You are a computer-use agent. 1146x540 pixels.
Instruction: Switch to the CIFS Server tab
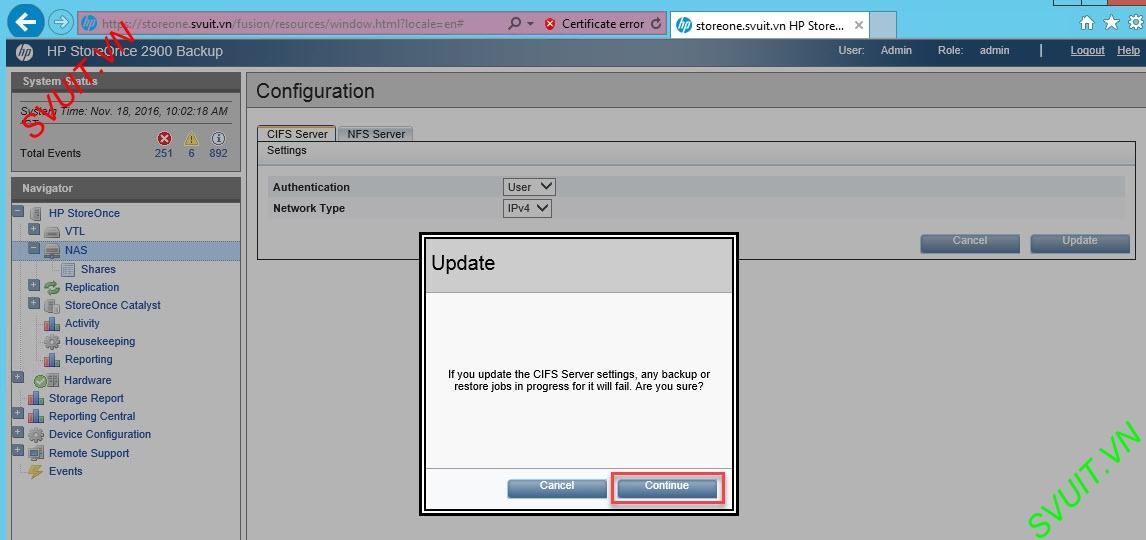(x=297, y=134)
